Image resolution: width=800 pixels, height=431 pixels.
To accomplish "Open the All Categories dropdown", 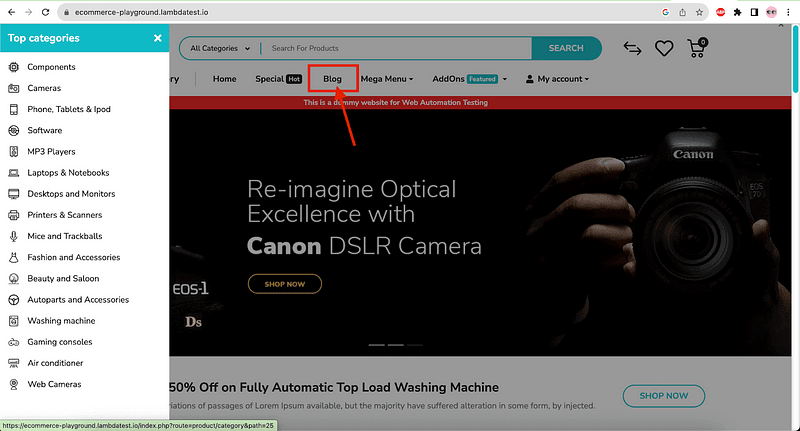I will click(220, 48).
